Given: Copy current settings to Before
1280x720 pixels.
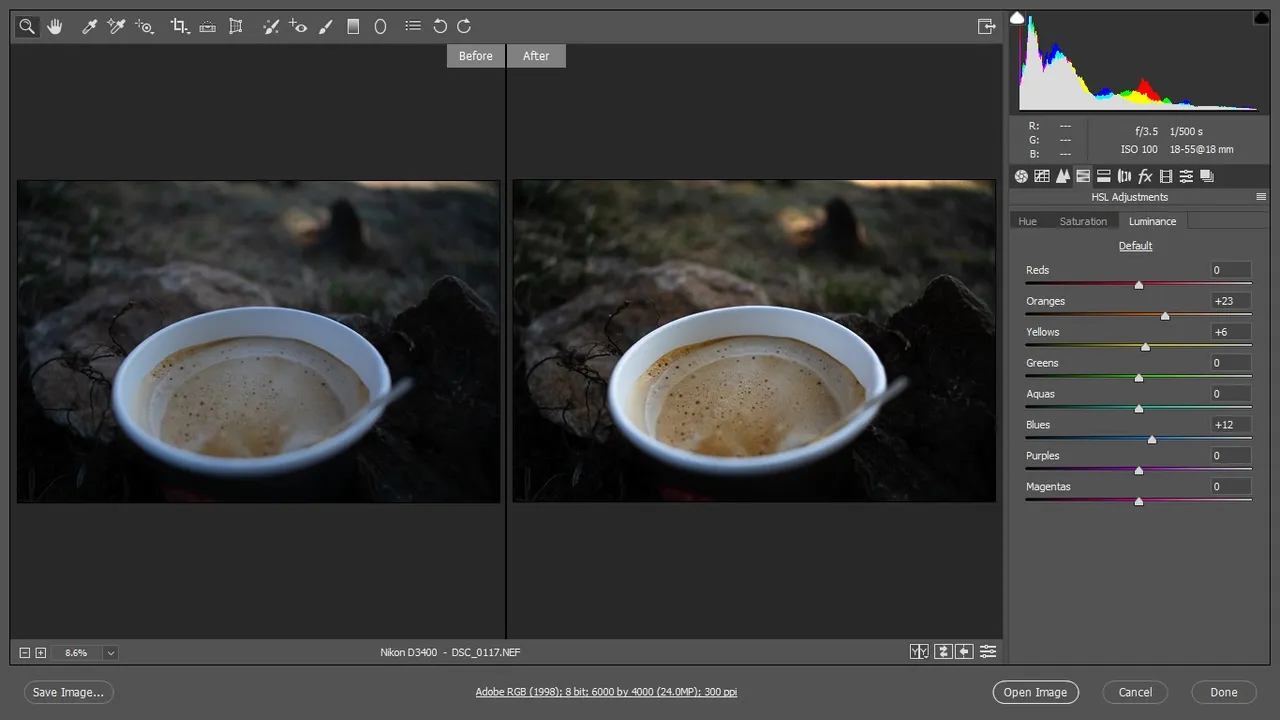Looking at the screenshot, I should point(964,652).
